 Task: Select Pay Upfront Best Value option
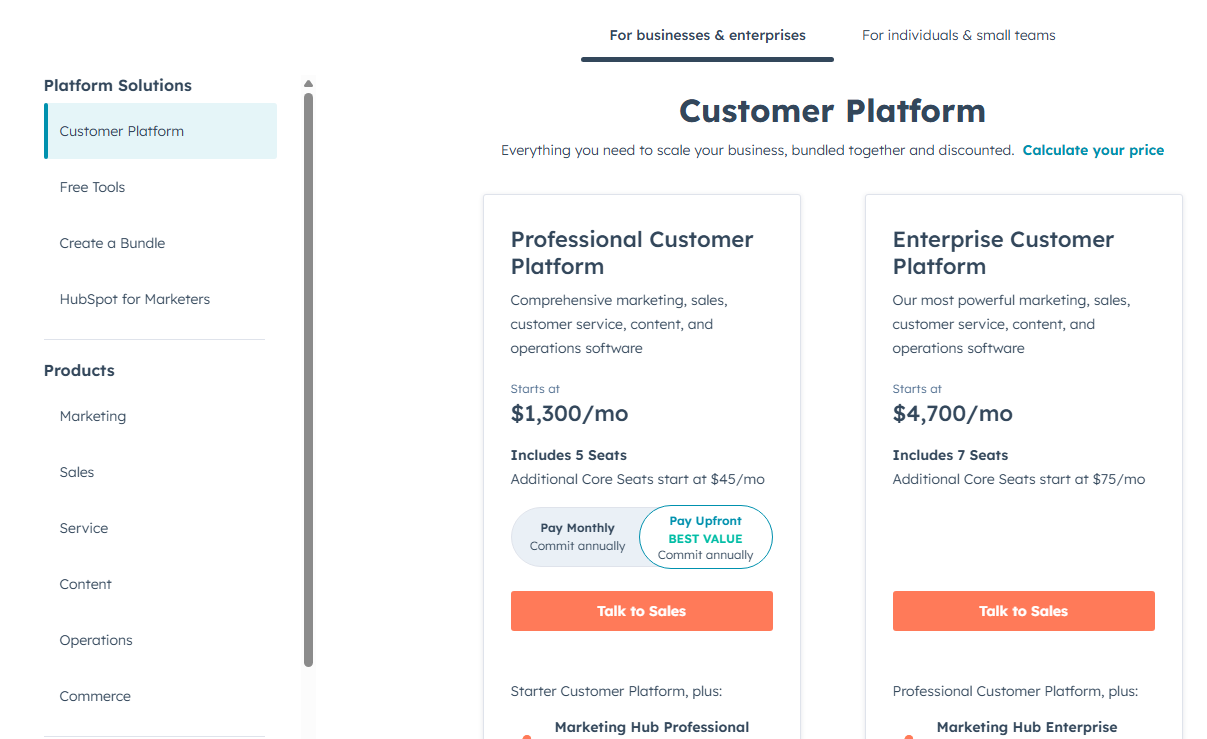click(706, 537)
